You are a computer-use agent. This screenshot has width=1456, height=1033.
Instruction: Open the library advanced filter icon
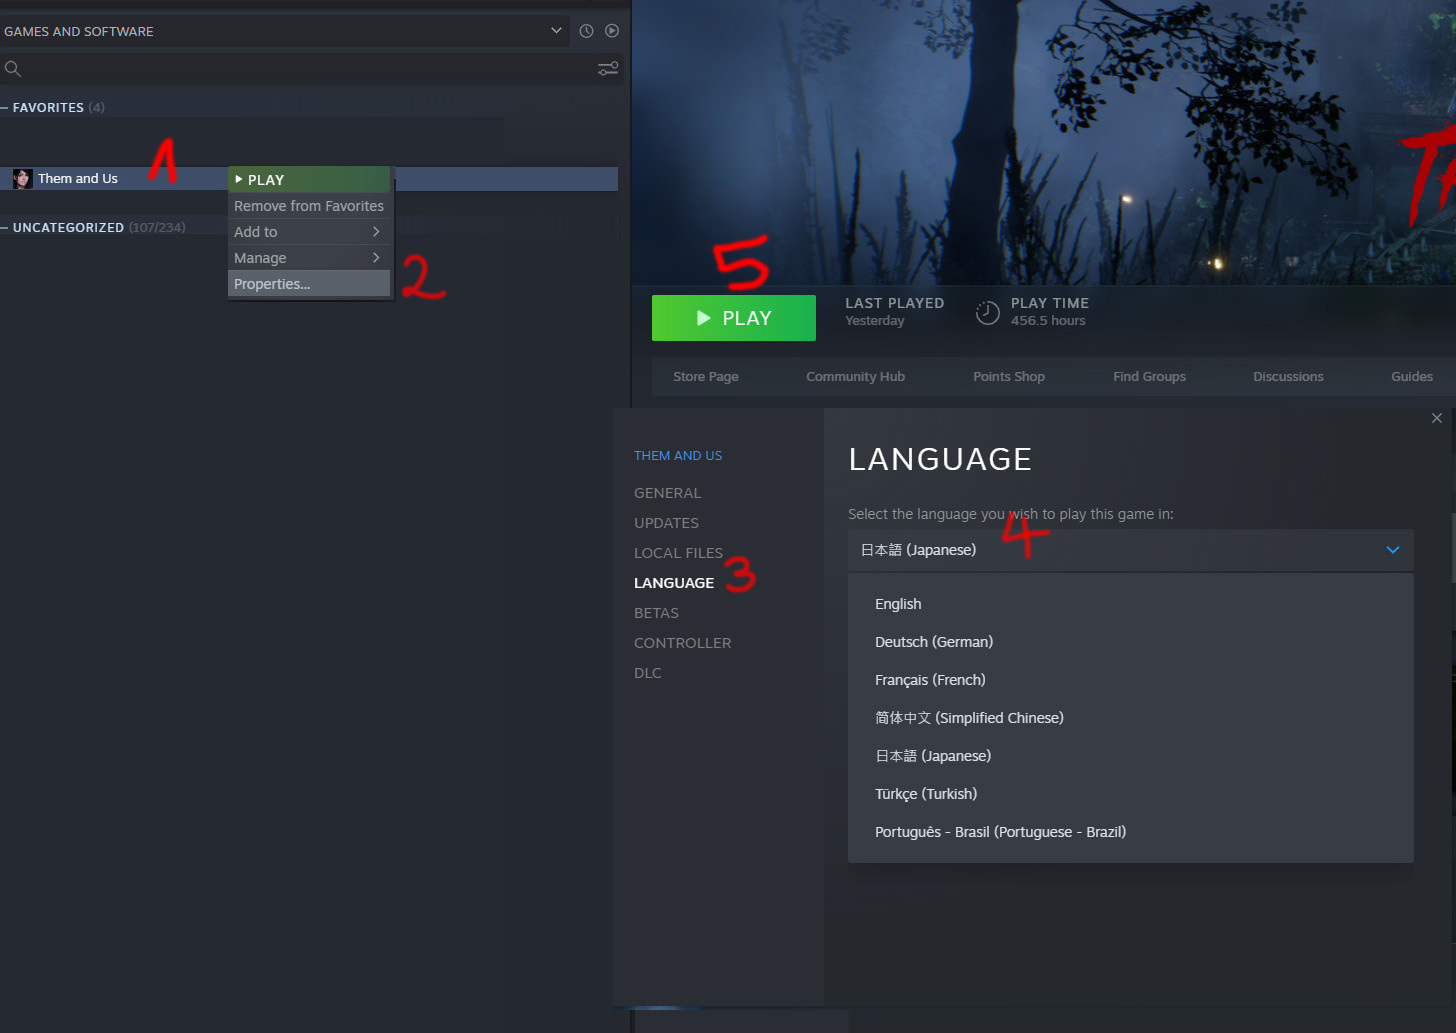tap(607, 69)
